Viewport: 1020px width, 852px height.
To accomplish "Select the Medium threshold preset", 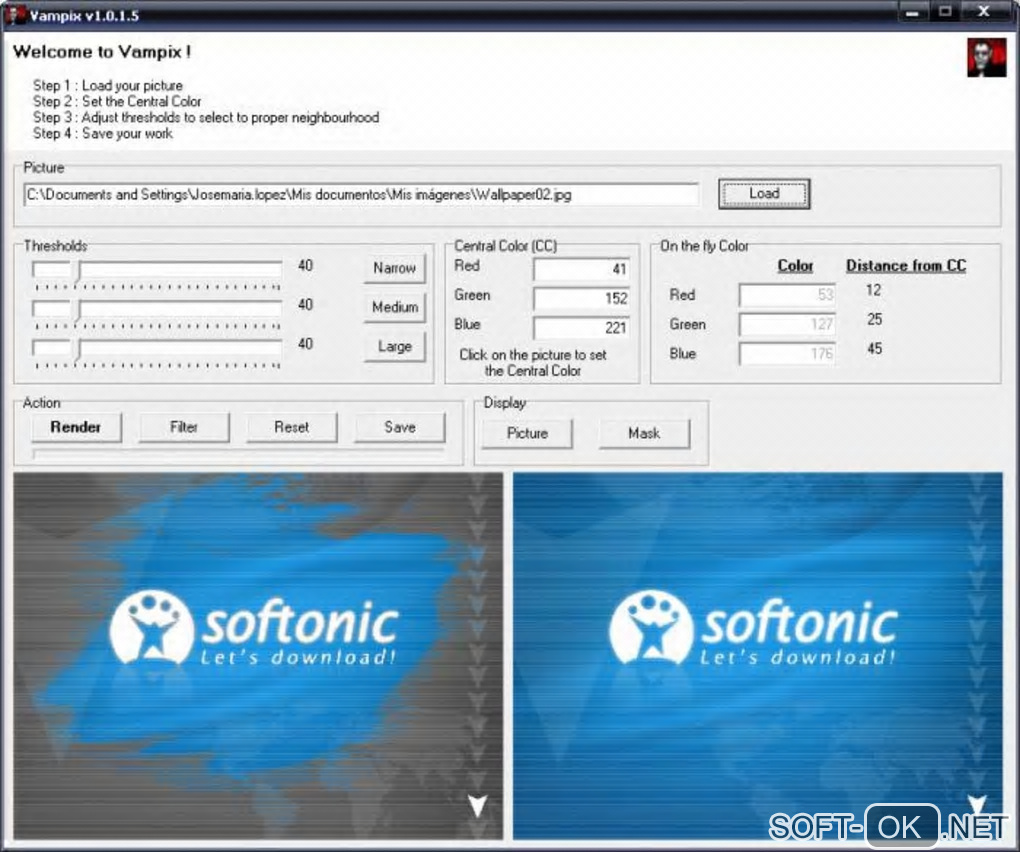I will [394, 307].
